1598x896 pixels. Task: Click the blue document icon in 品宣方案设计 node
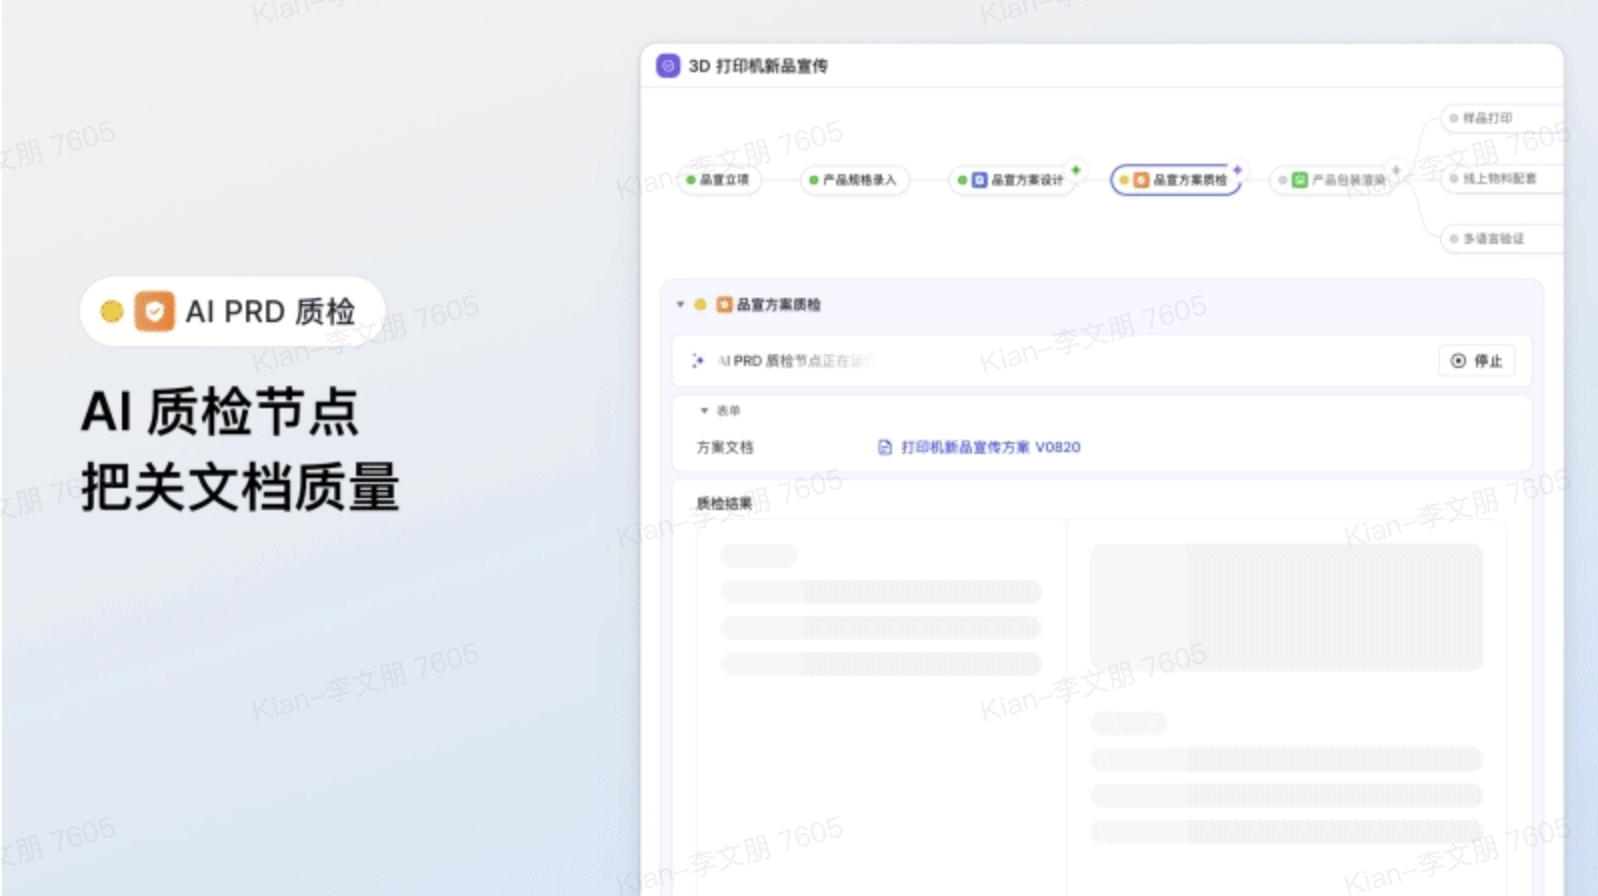pos(980,180)
